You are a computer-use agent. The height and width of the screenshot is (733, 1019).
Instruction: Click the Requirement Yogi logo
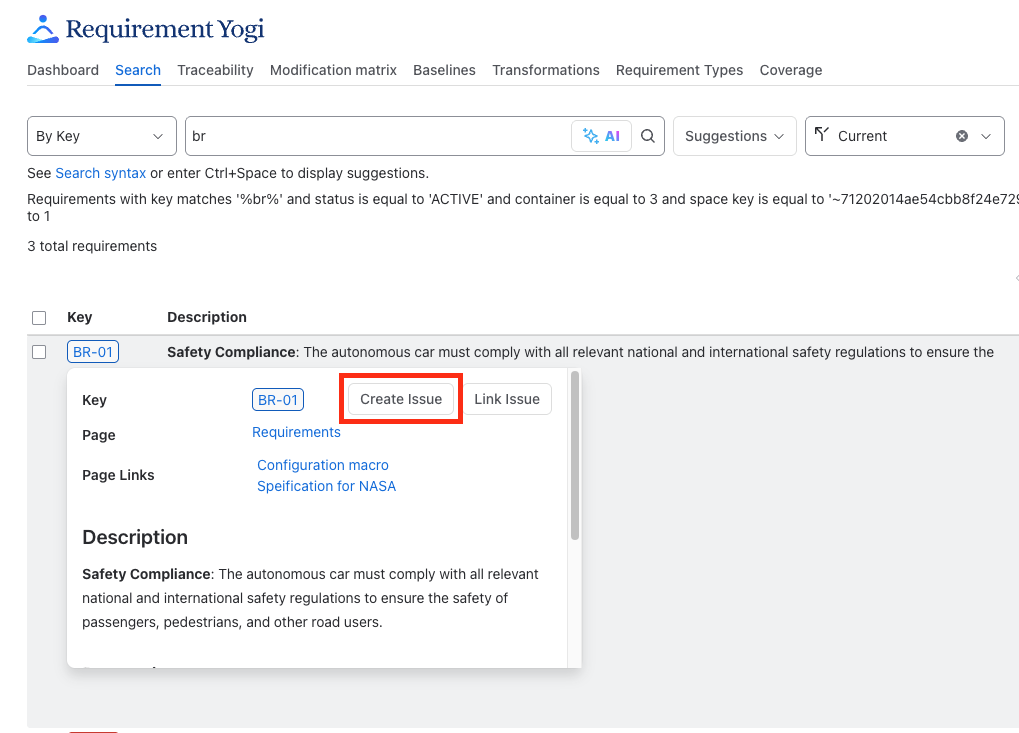click(146, 29)
